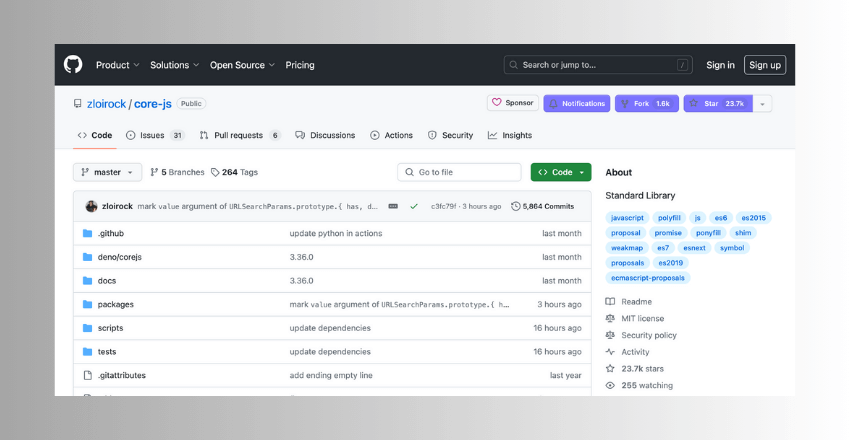Click the polyfill topic tag
This screenshot has height=440, width=850.
669,218
